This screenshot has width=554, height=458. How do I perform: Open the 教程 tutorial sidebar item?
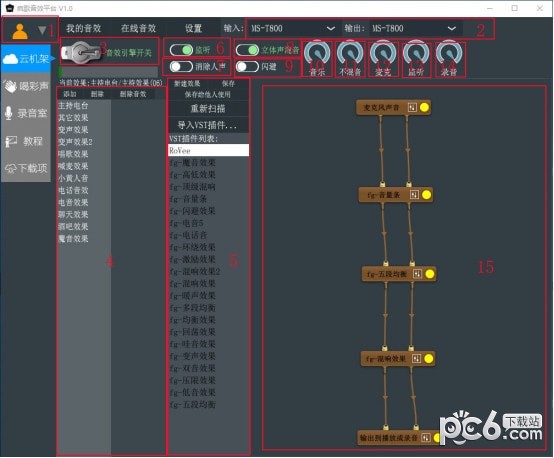tap(26, 141)
